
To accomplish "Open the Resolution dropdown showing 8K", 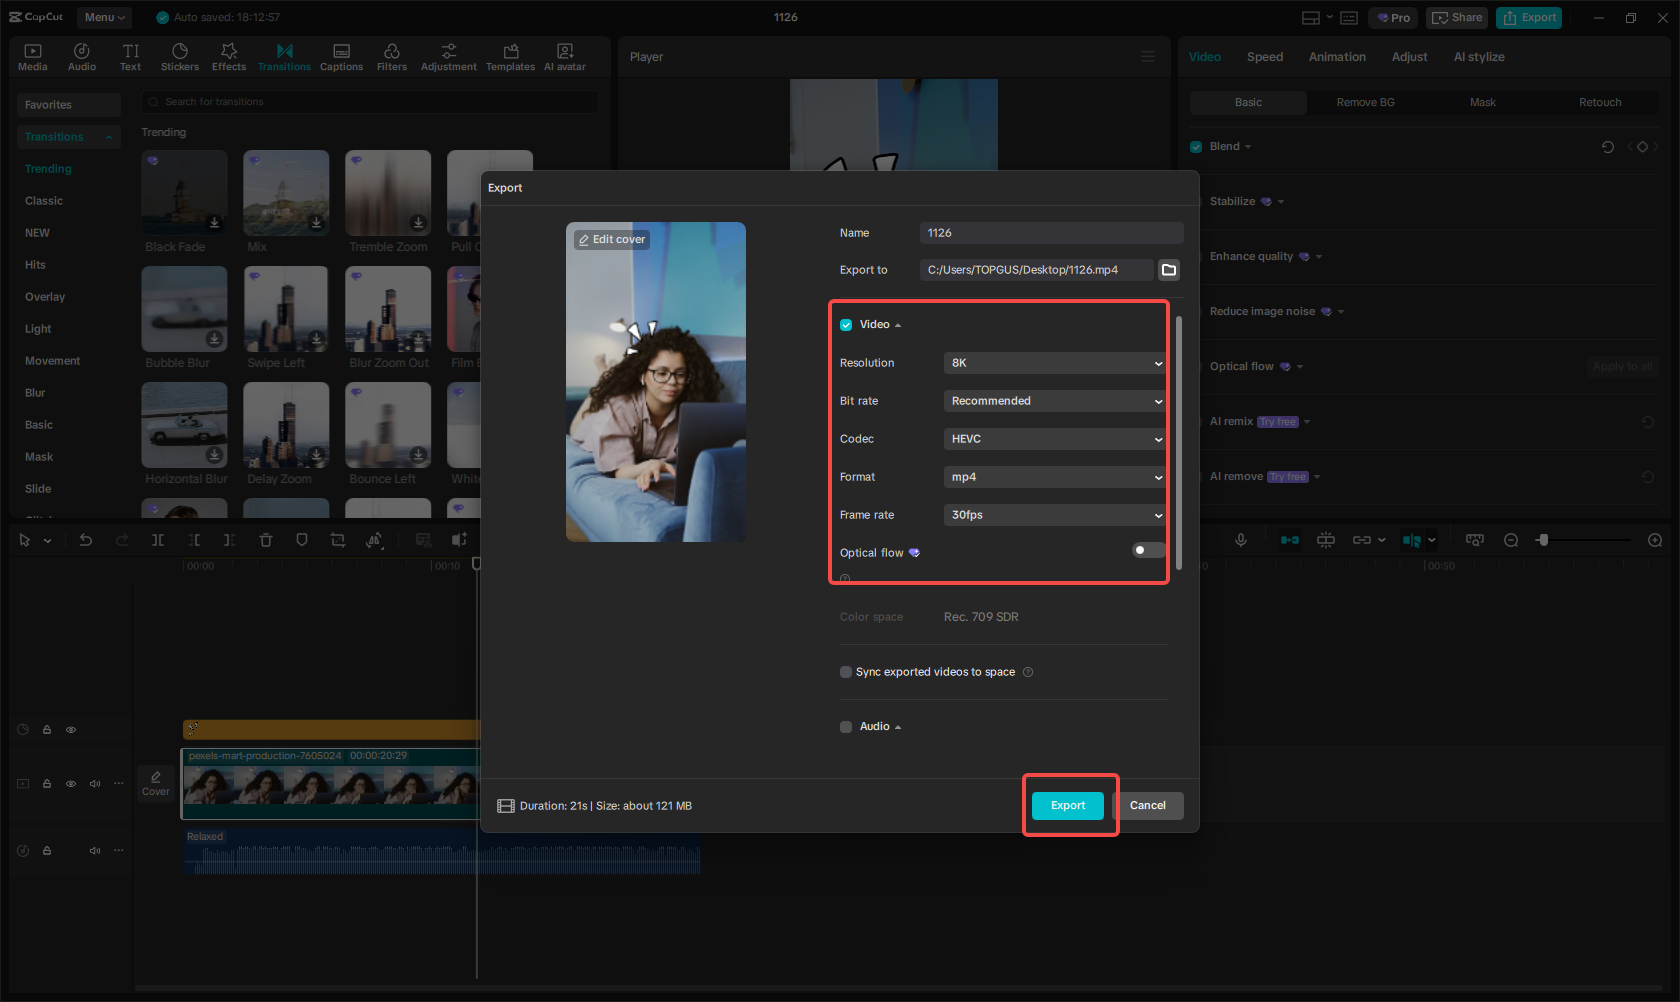I will [x=1054, y=363].
